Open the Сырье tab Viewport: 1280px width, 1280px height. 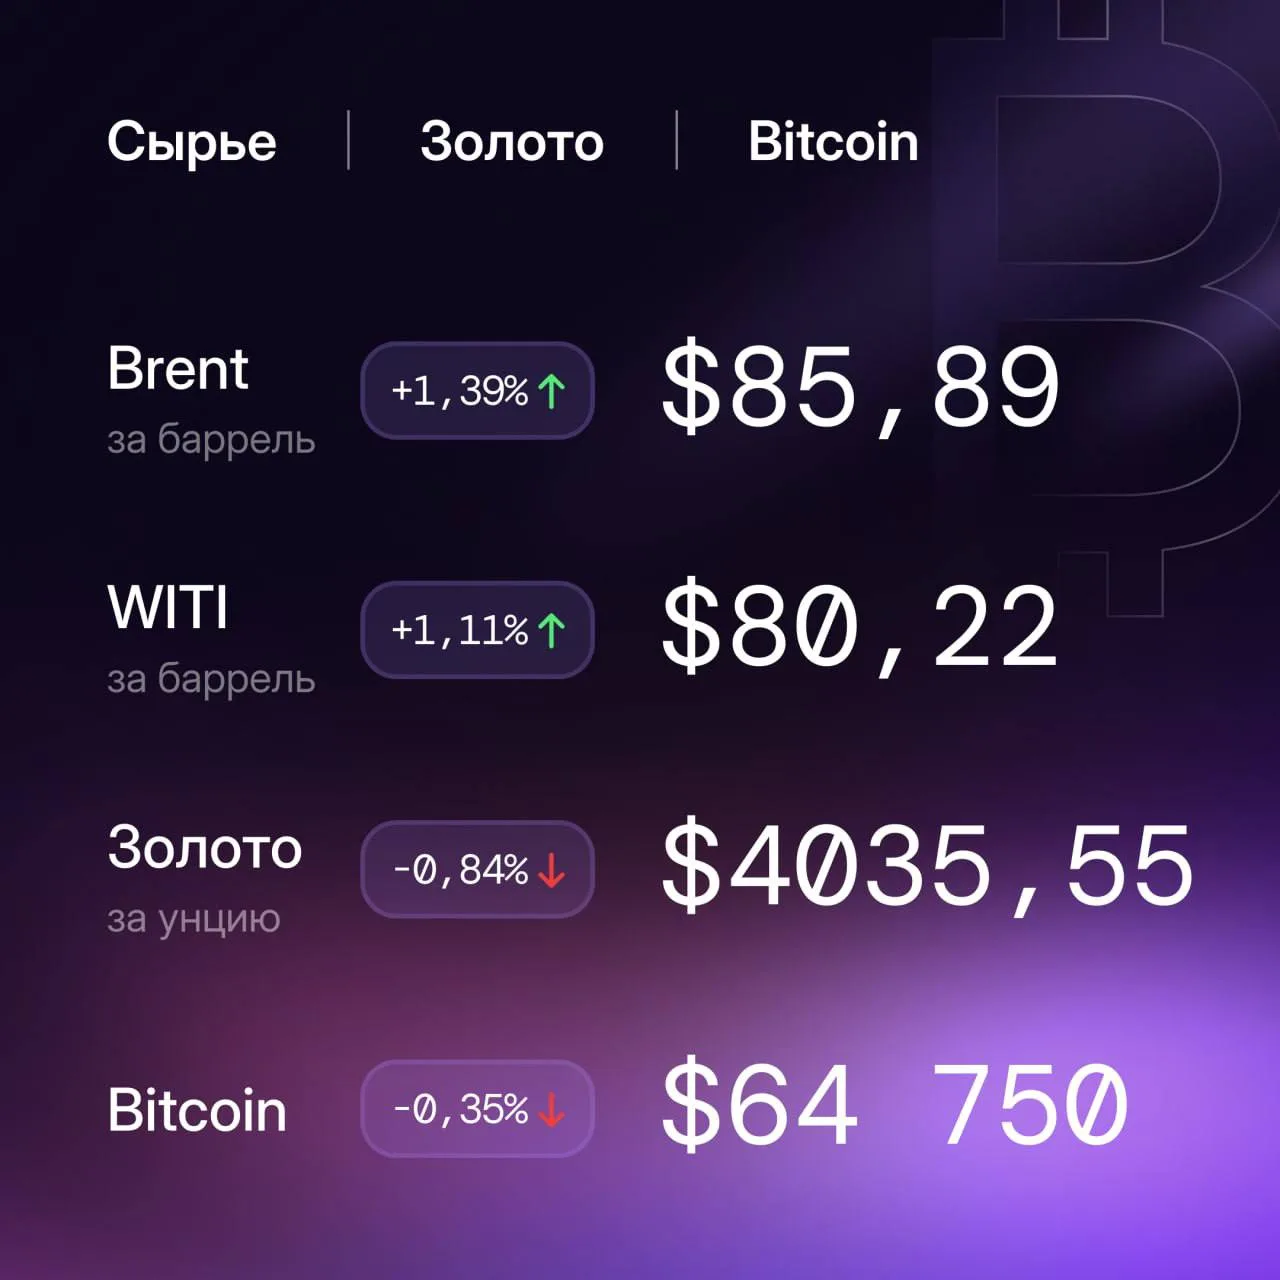[x=192, y=142]
